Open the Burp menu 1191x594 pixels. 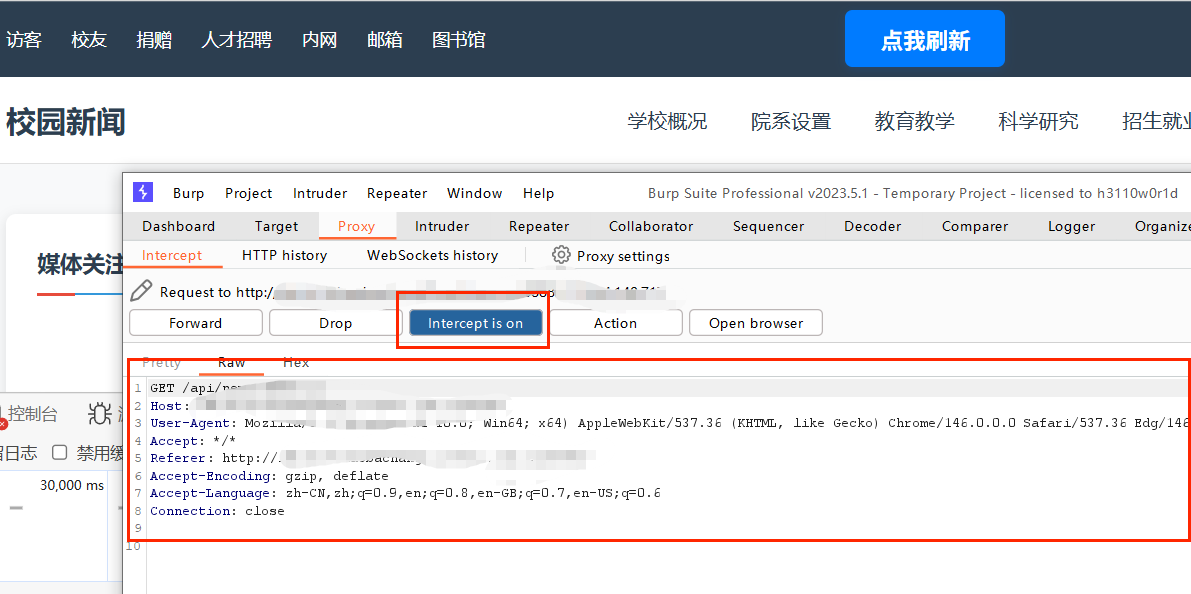point(188,193)
